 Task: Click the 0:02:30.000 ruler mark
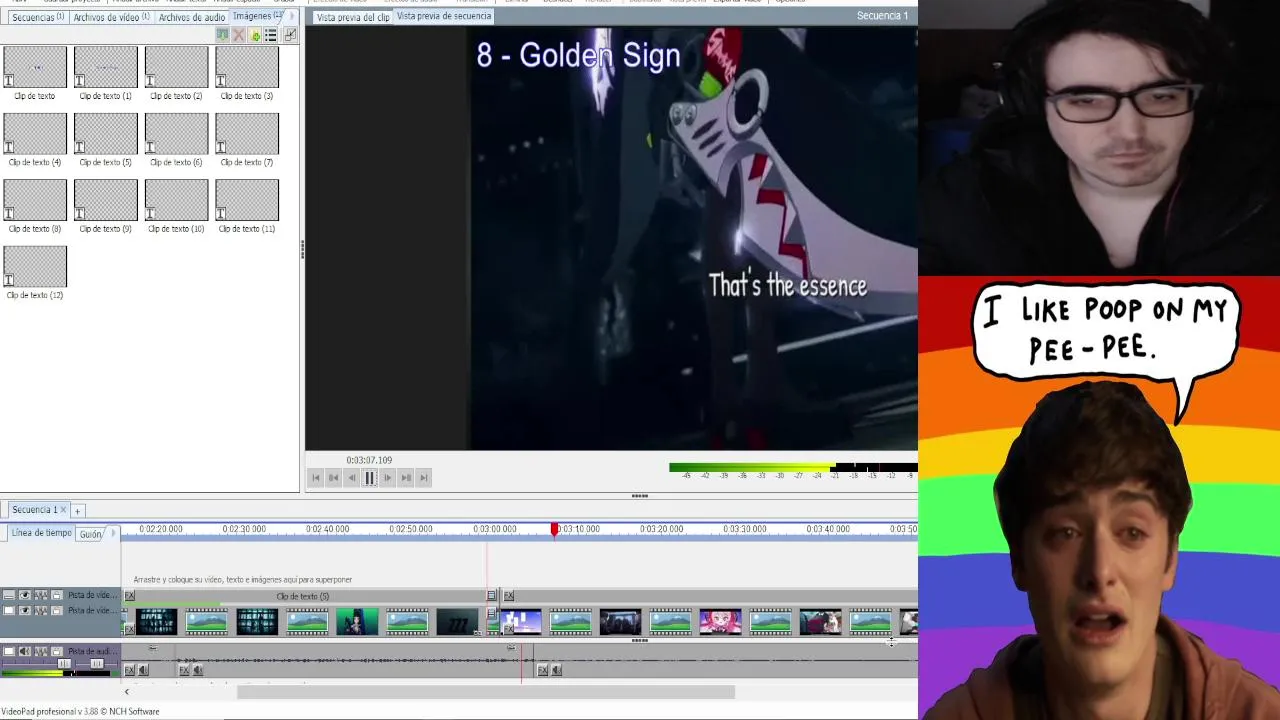[244, 529]
